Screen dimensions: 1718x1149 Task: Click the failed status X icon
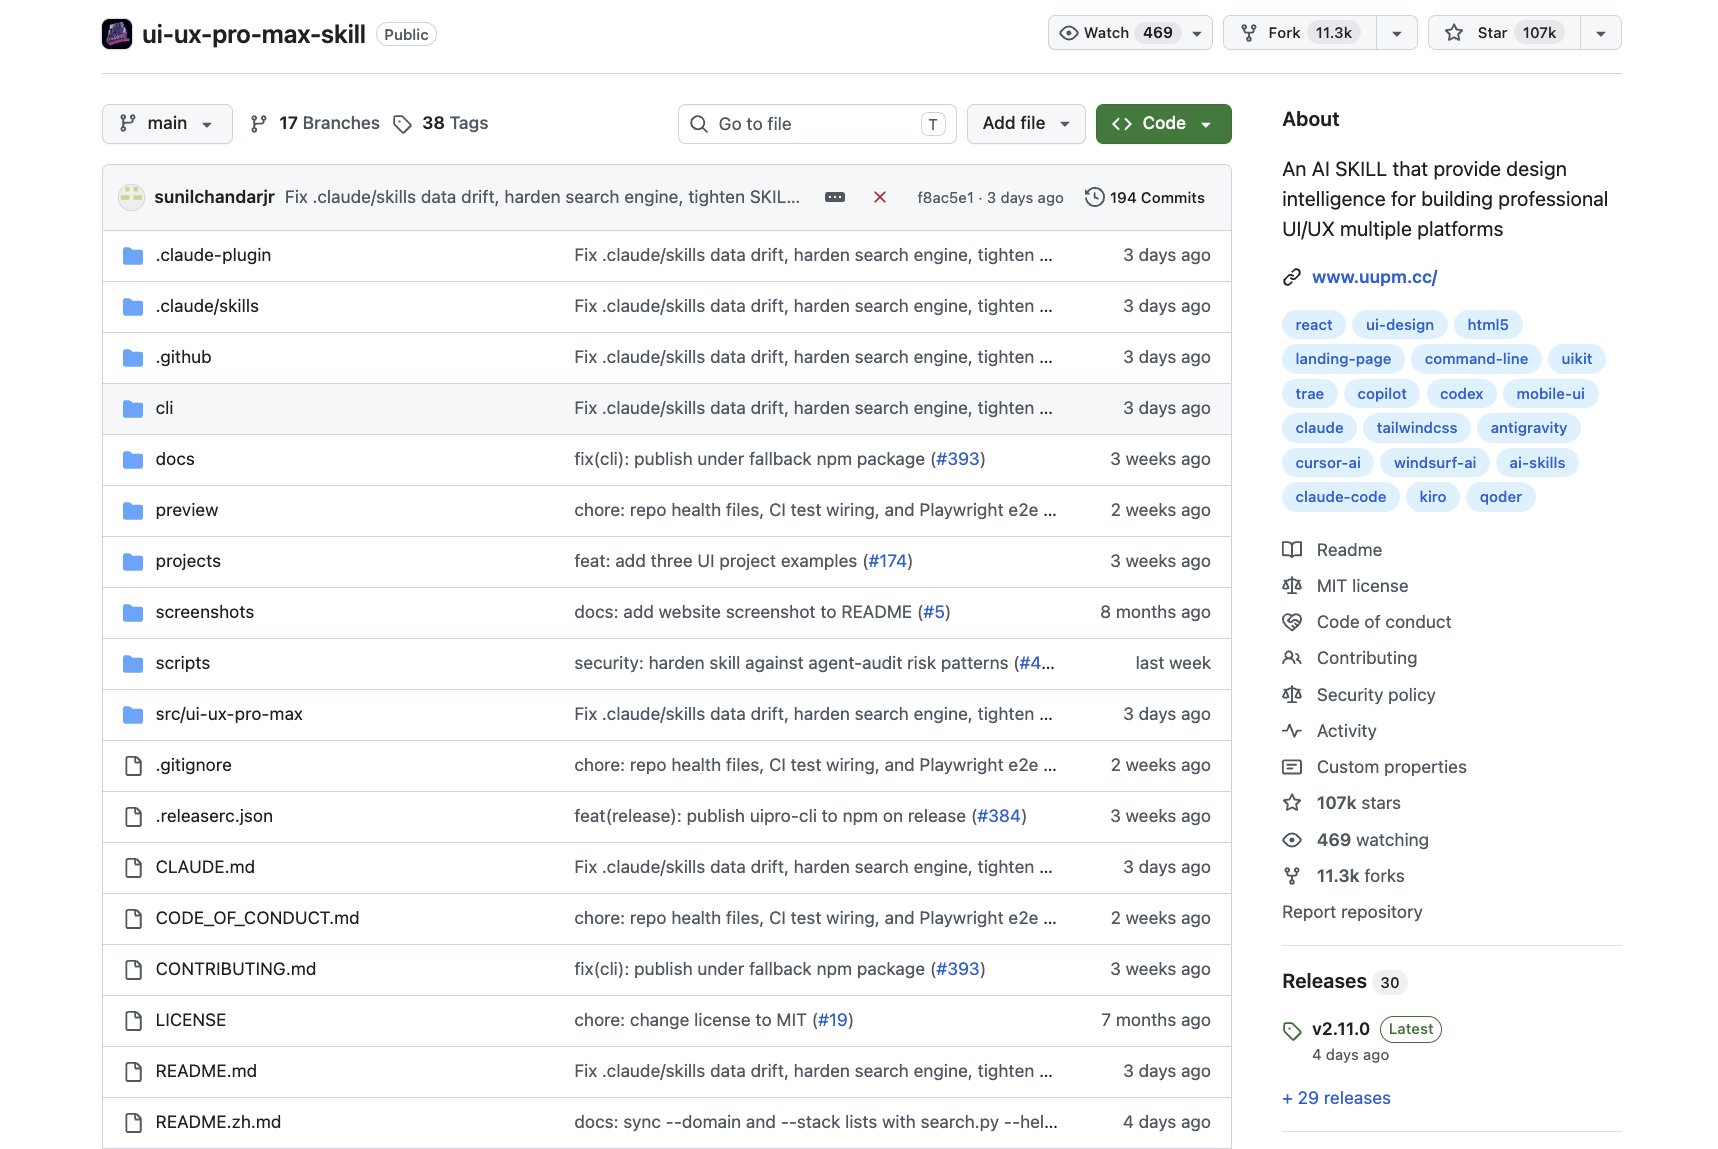click(880, 197)
